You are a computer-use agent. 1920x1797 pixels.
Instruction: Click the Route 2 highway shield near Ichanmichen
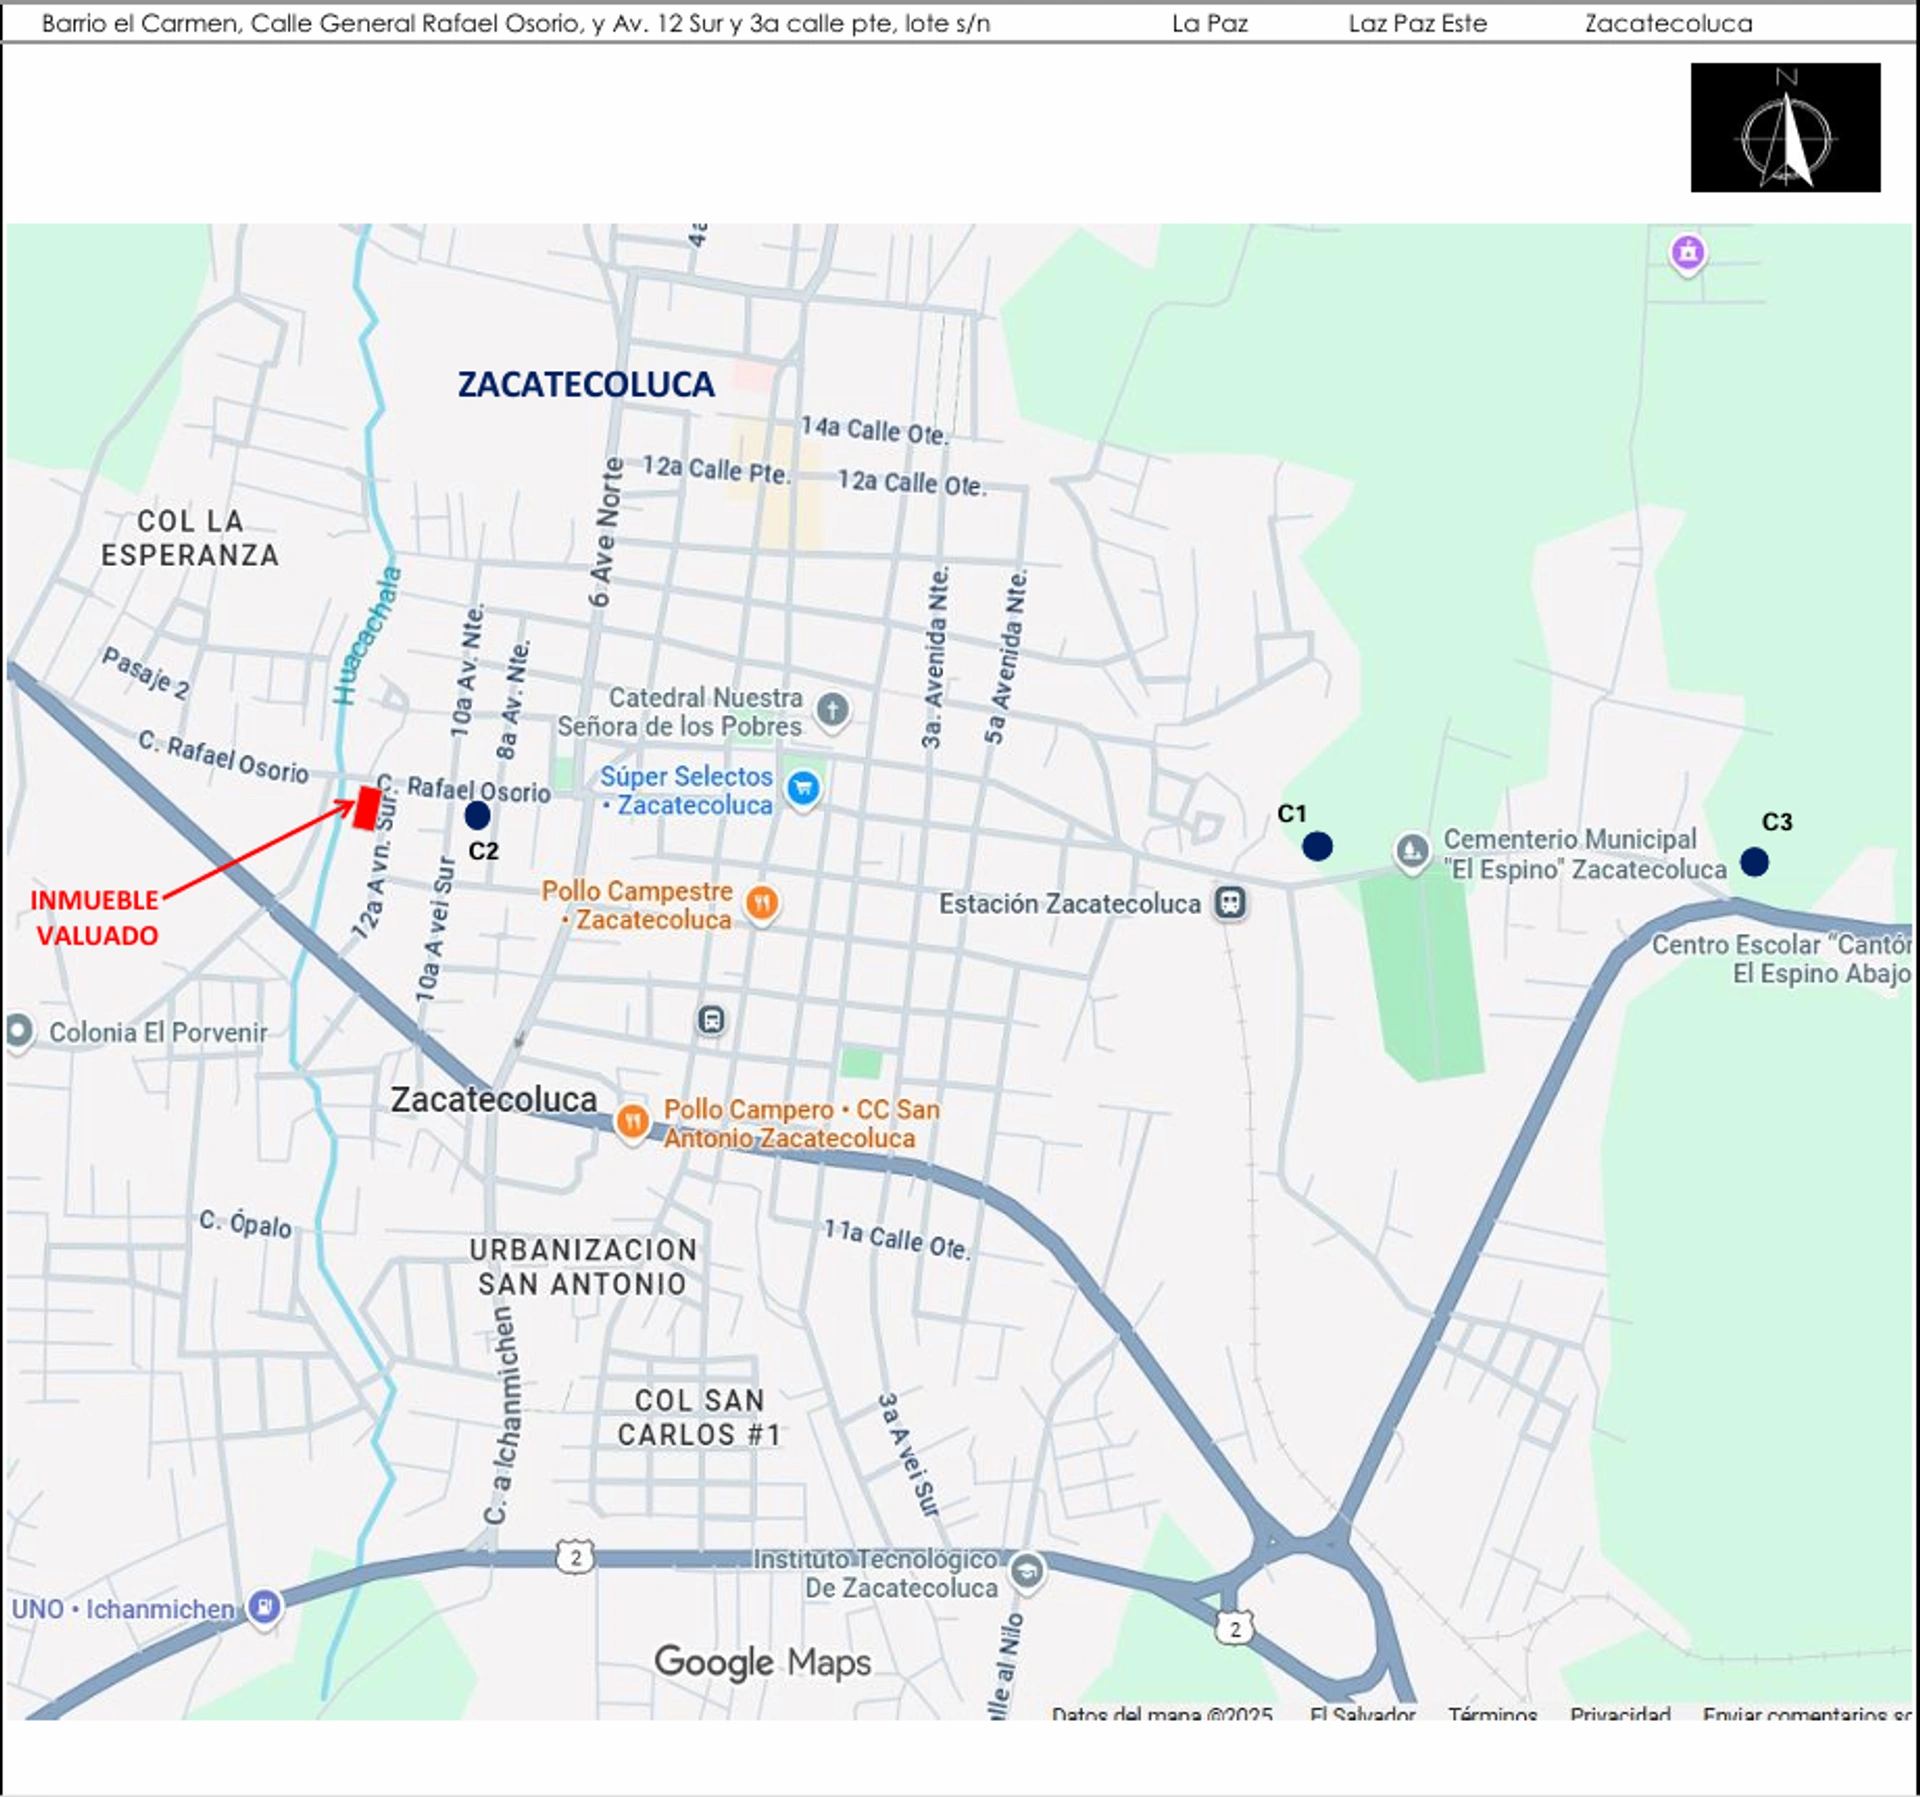[x=575, y=1557]
